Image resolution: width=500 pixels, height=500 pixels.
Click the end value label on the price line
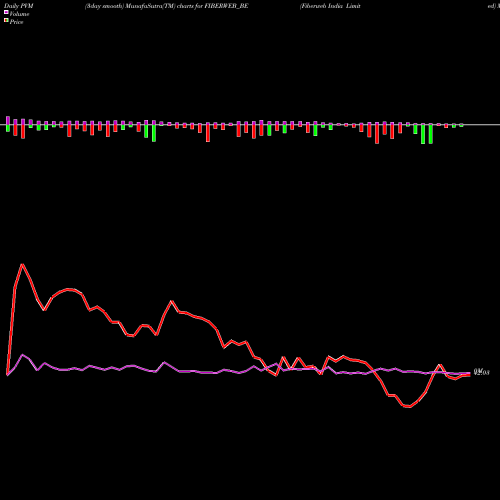481,372
